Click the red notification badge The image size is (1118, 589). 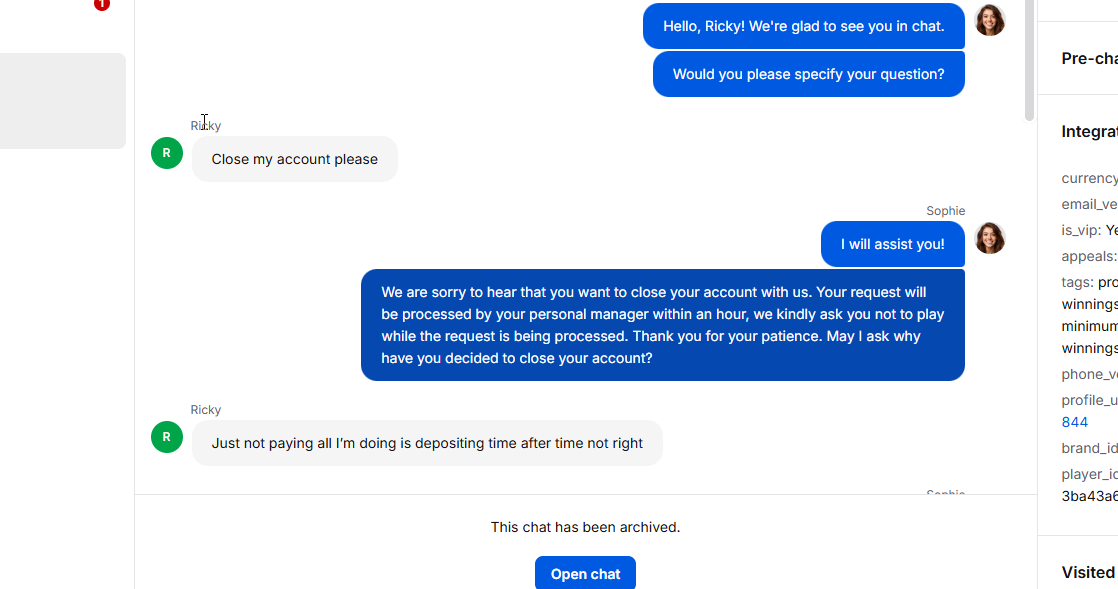click(102, 4)
